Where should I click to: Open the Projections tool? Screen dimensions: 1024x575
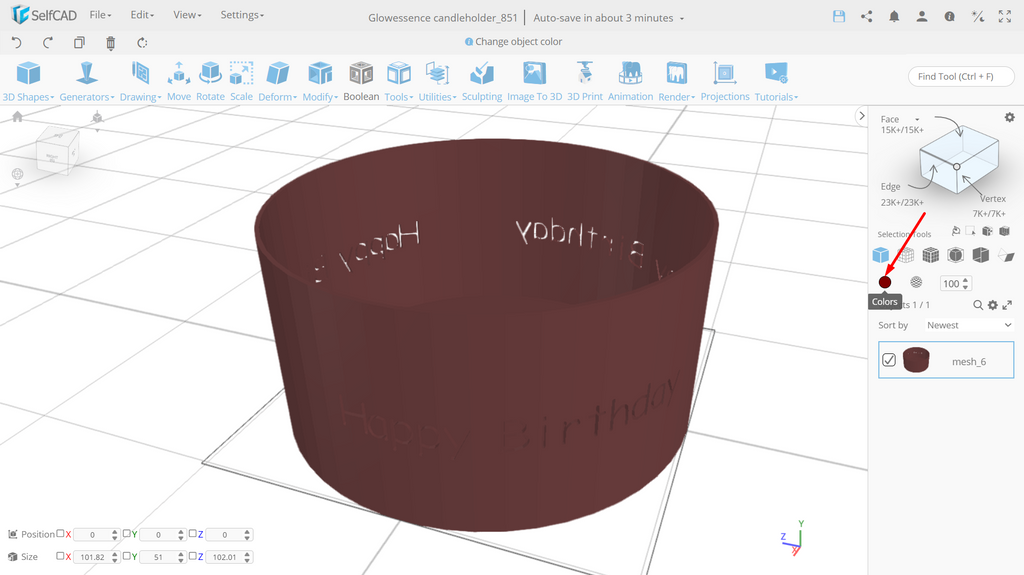[725, 82]
